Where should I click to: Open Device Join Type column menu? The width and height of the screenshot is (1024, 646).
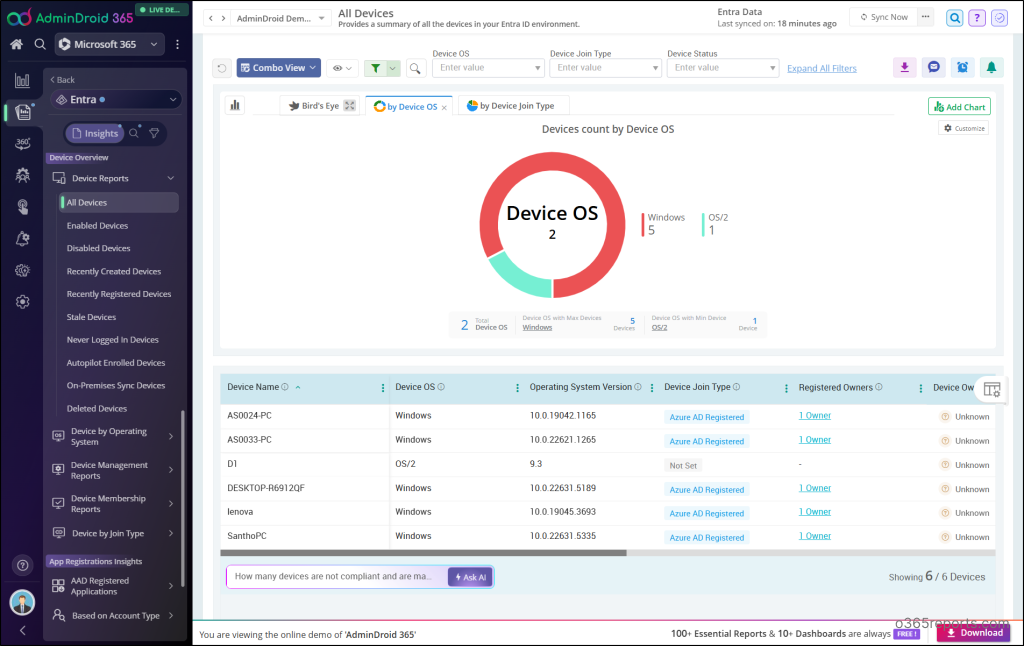point(786,388)
